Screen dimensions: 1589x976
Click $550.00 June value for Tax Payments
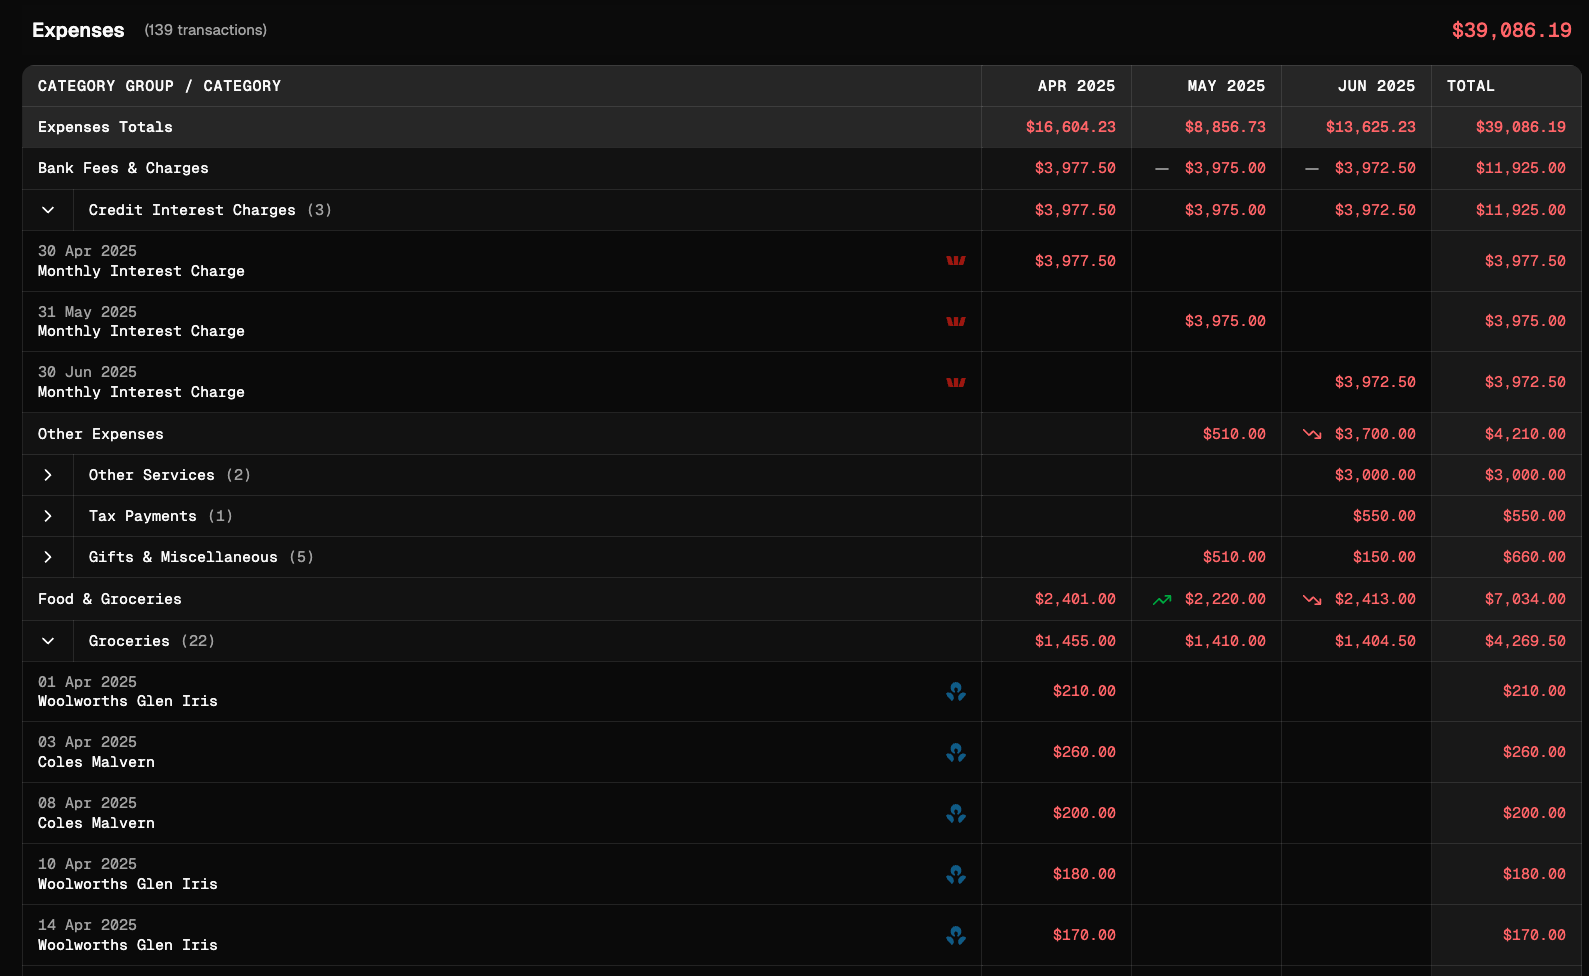click(1384, 516)
